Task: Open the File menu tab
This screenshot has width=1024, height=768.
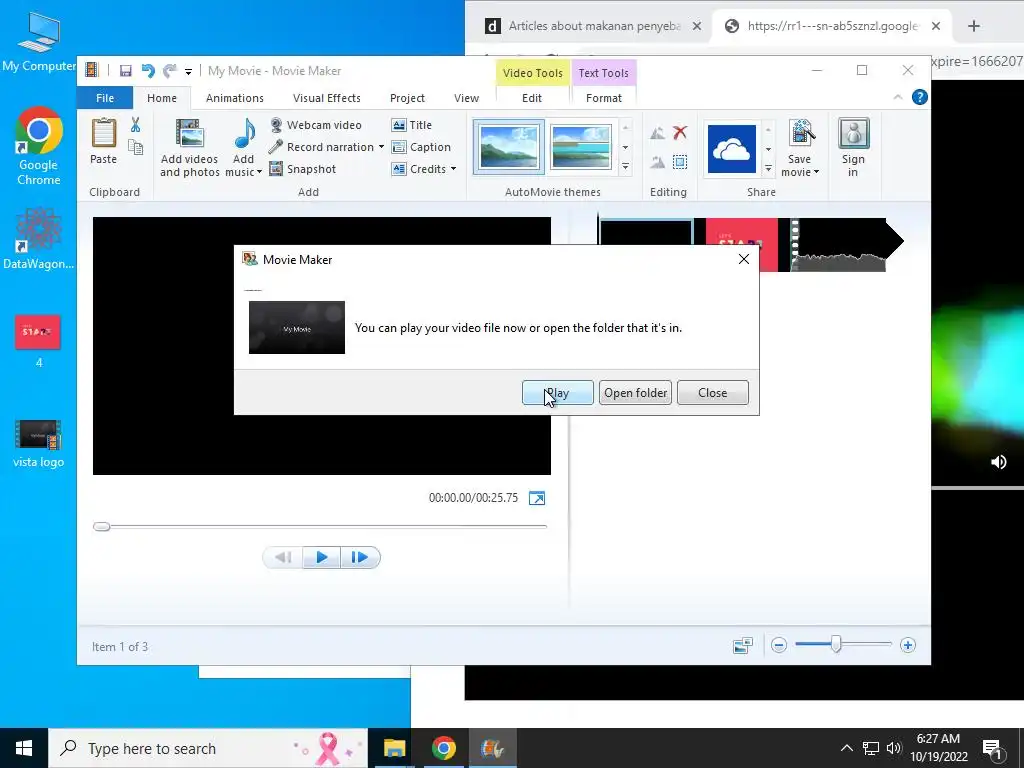Action: click(x=105, y=98)
